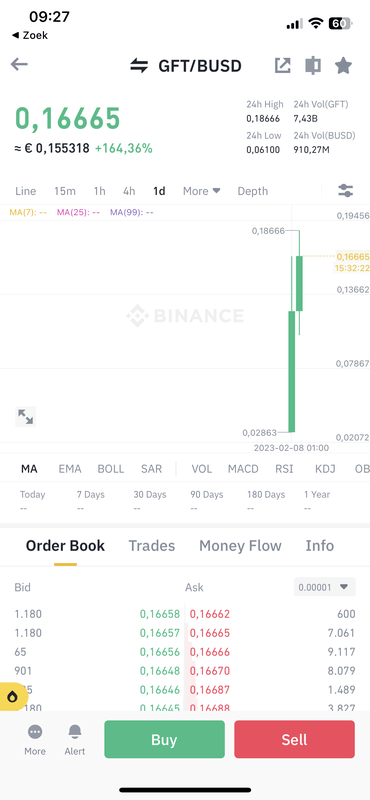
Task: Tap the back arrow icon
Action: (x=19, y=65)
